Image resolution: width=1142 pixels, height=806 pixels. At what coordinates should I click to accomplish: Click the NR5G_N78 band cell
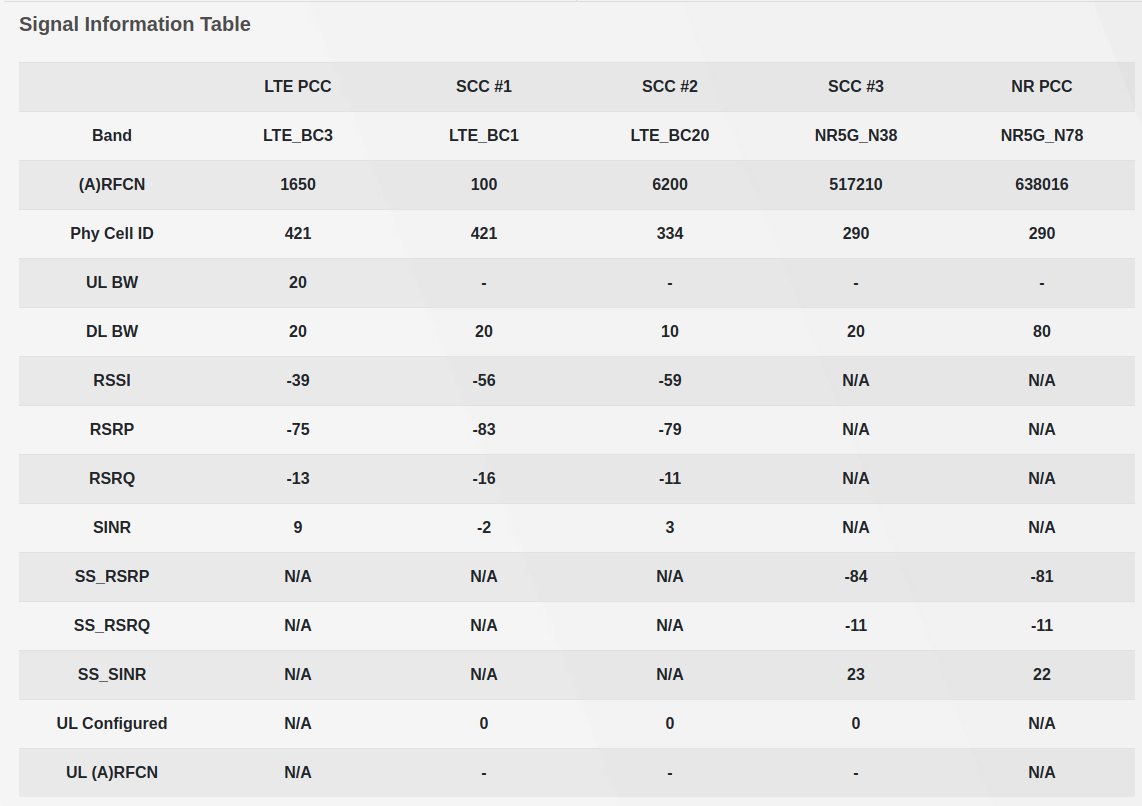click(1042, 136)
